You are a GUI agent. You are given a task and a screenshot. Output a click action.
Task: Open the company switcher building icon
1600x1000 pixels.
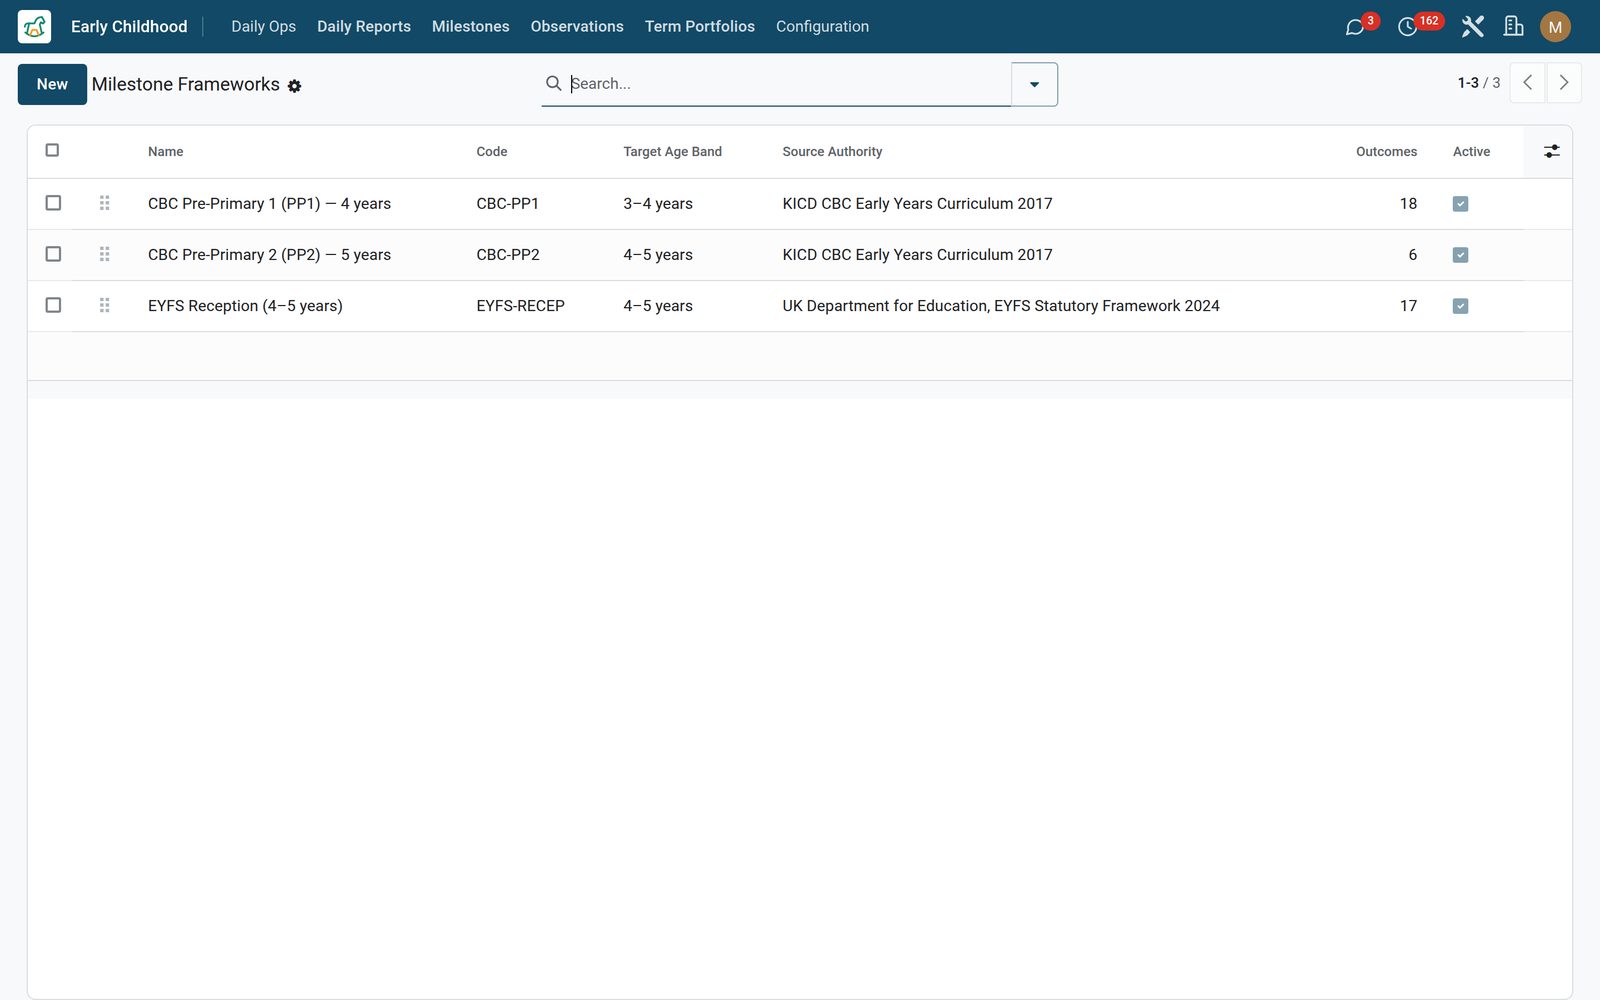[1514, 27]
